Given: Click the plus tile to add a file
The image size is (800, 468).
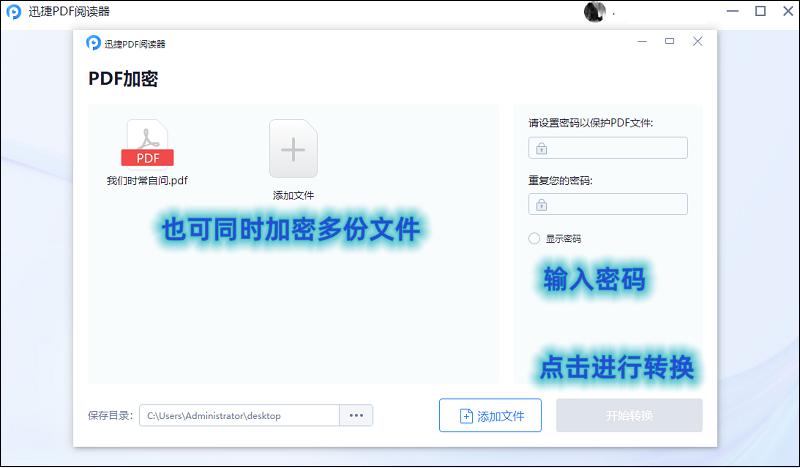Looking at the screenshot, I should pos(293,149).
